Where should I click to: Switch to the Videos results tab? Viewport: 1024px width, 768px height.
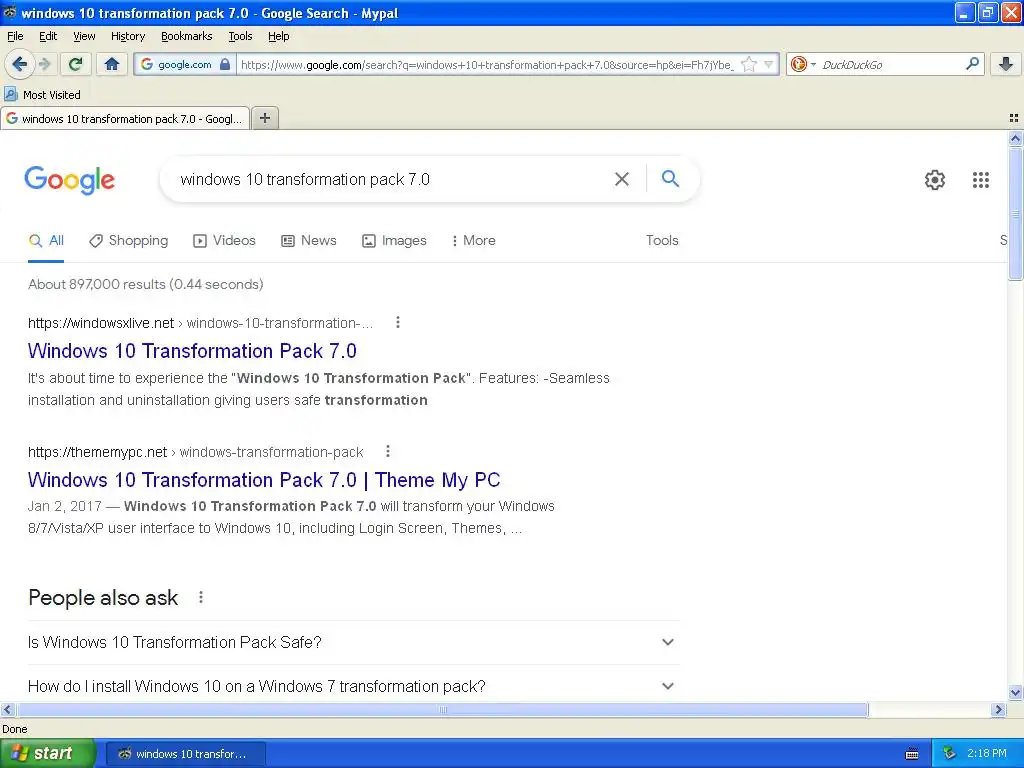tap(224, 240)
